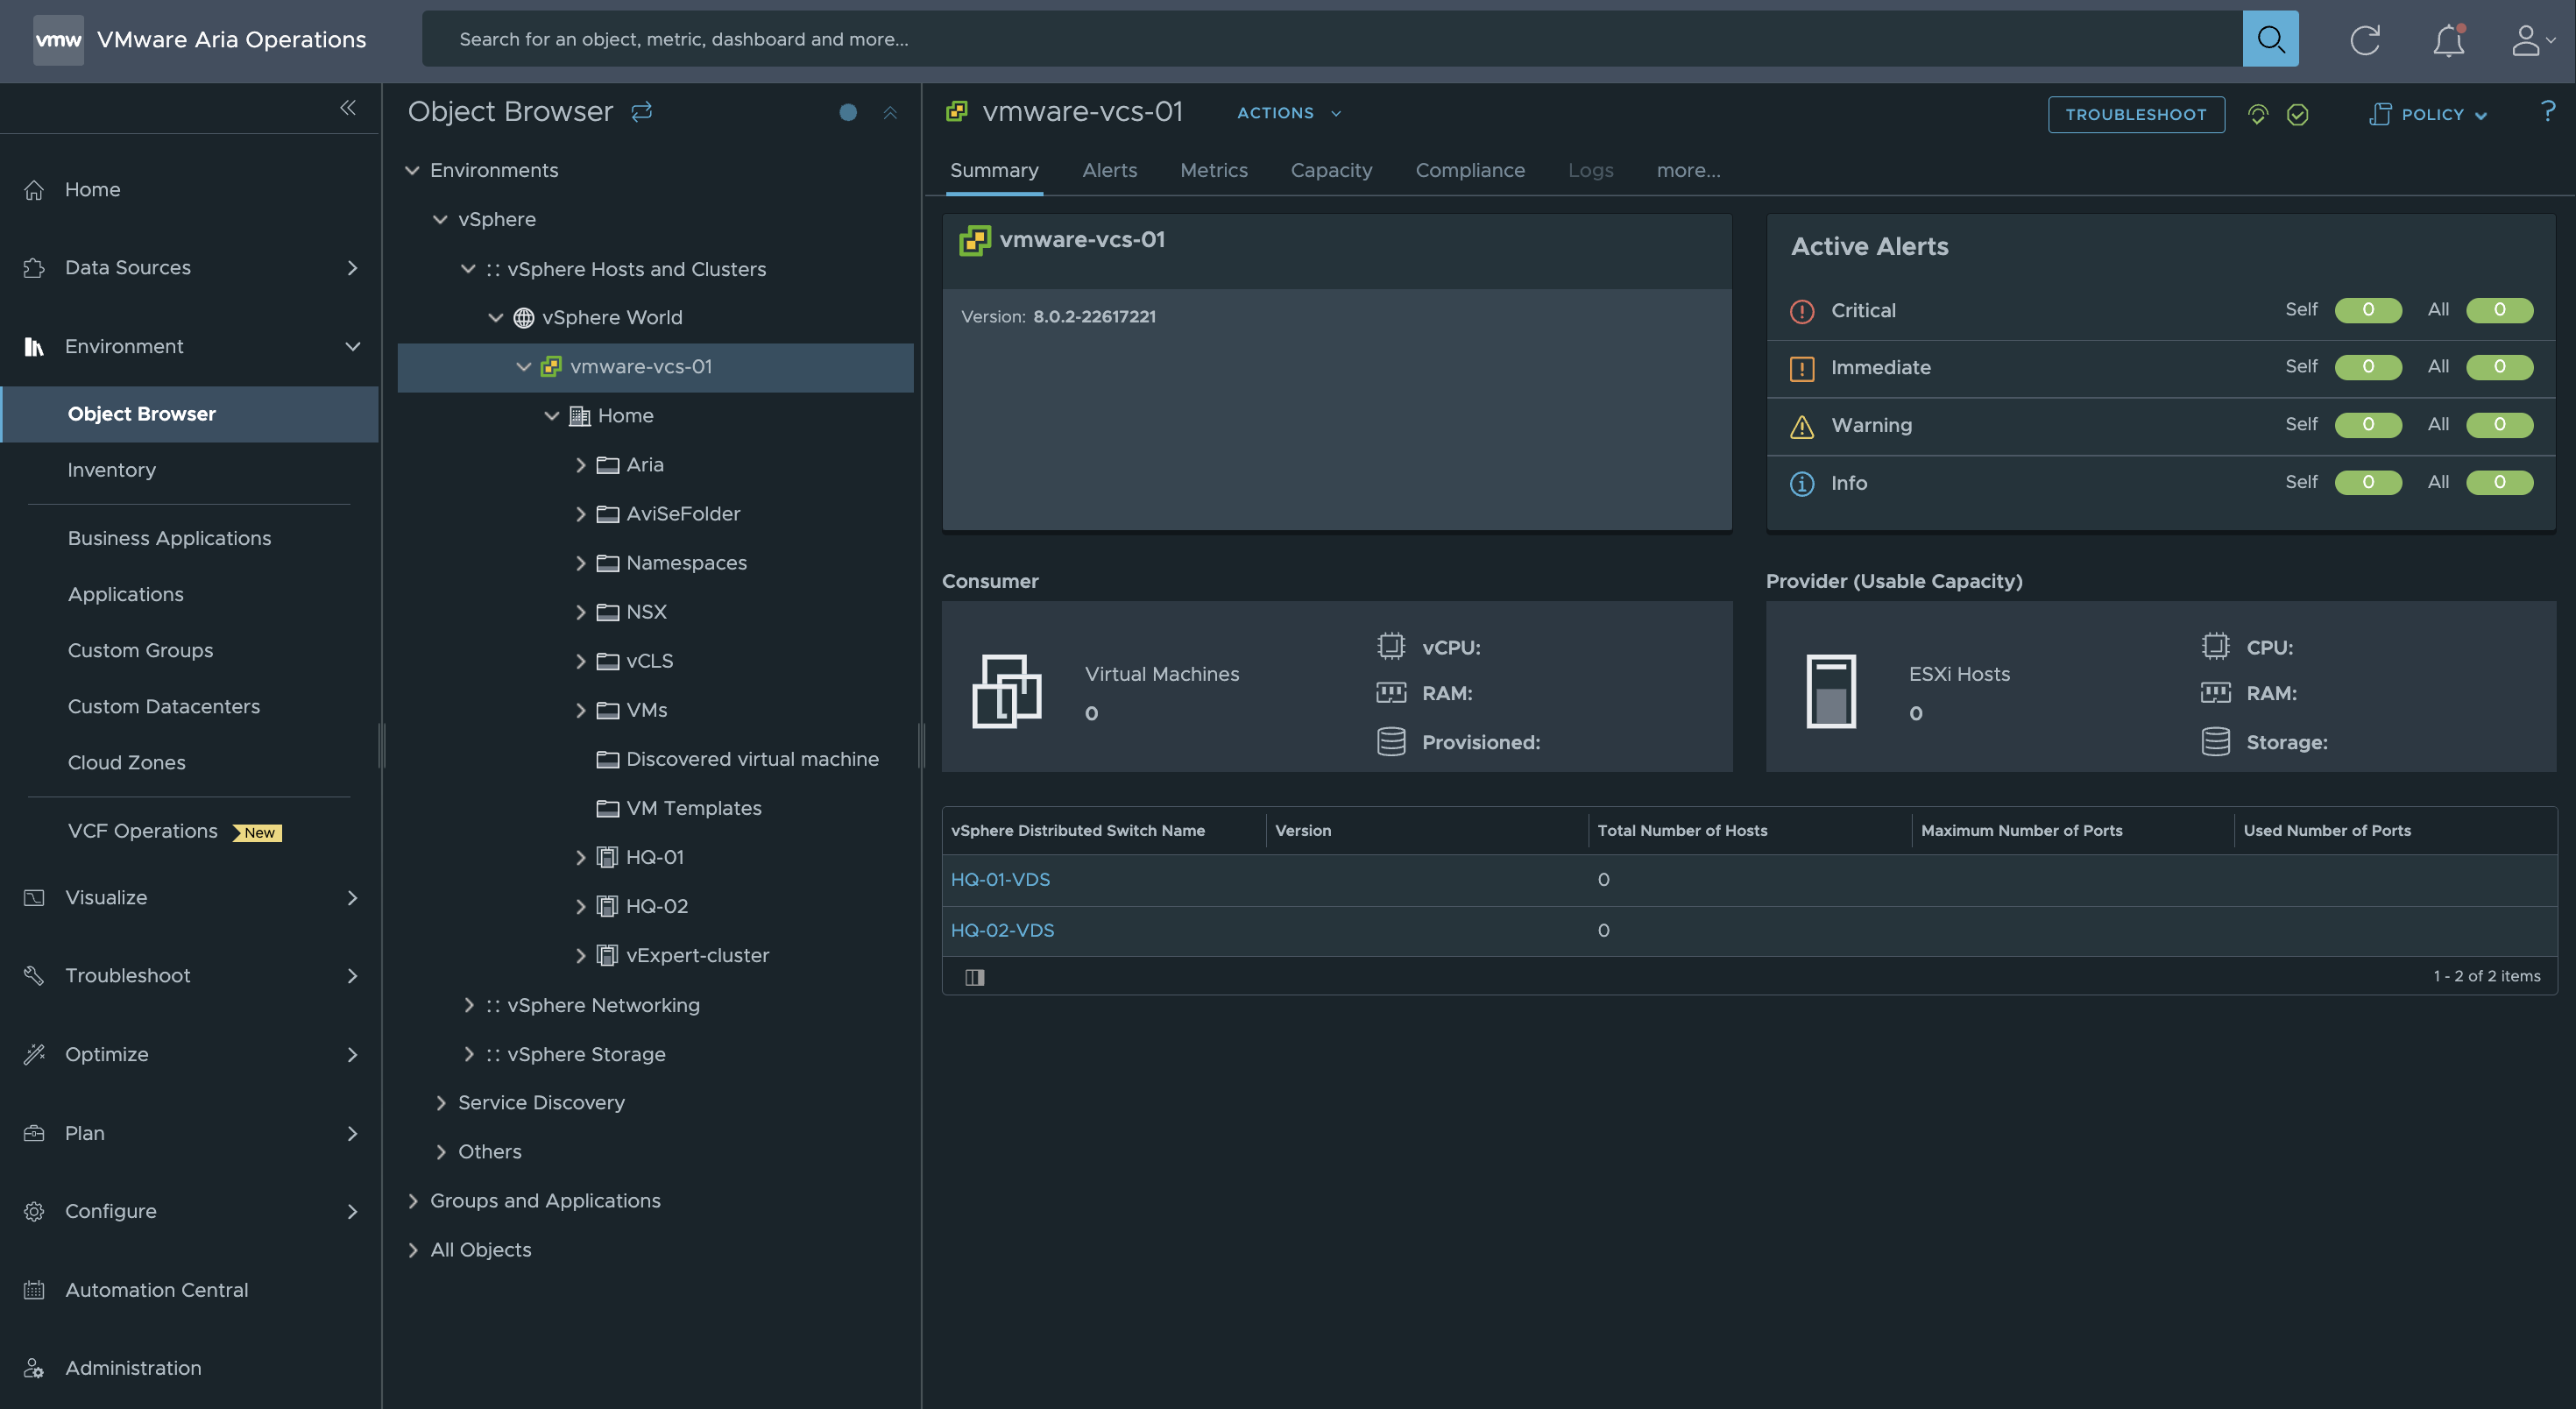The image size is (2576, 1409).
Task: Toggle the blue dot in Object Browser header
Action: (x=848, y=112)
